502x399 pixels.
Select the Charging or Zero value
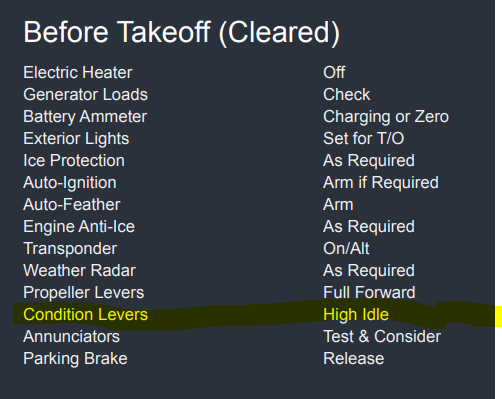(386, 117)
